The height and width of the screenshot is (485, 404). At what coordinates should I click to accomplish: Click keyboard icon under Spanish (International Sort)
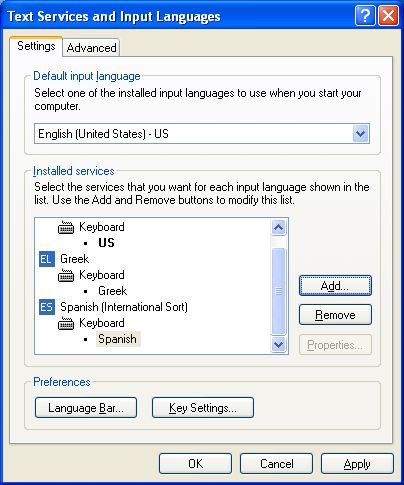tap(66, 323)
